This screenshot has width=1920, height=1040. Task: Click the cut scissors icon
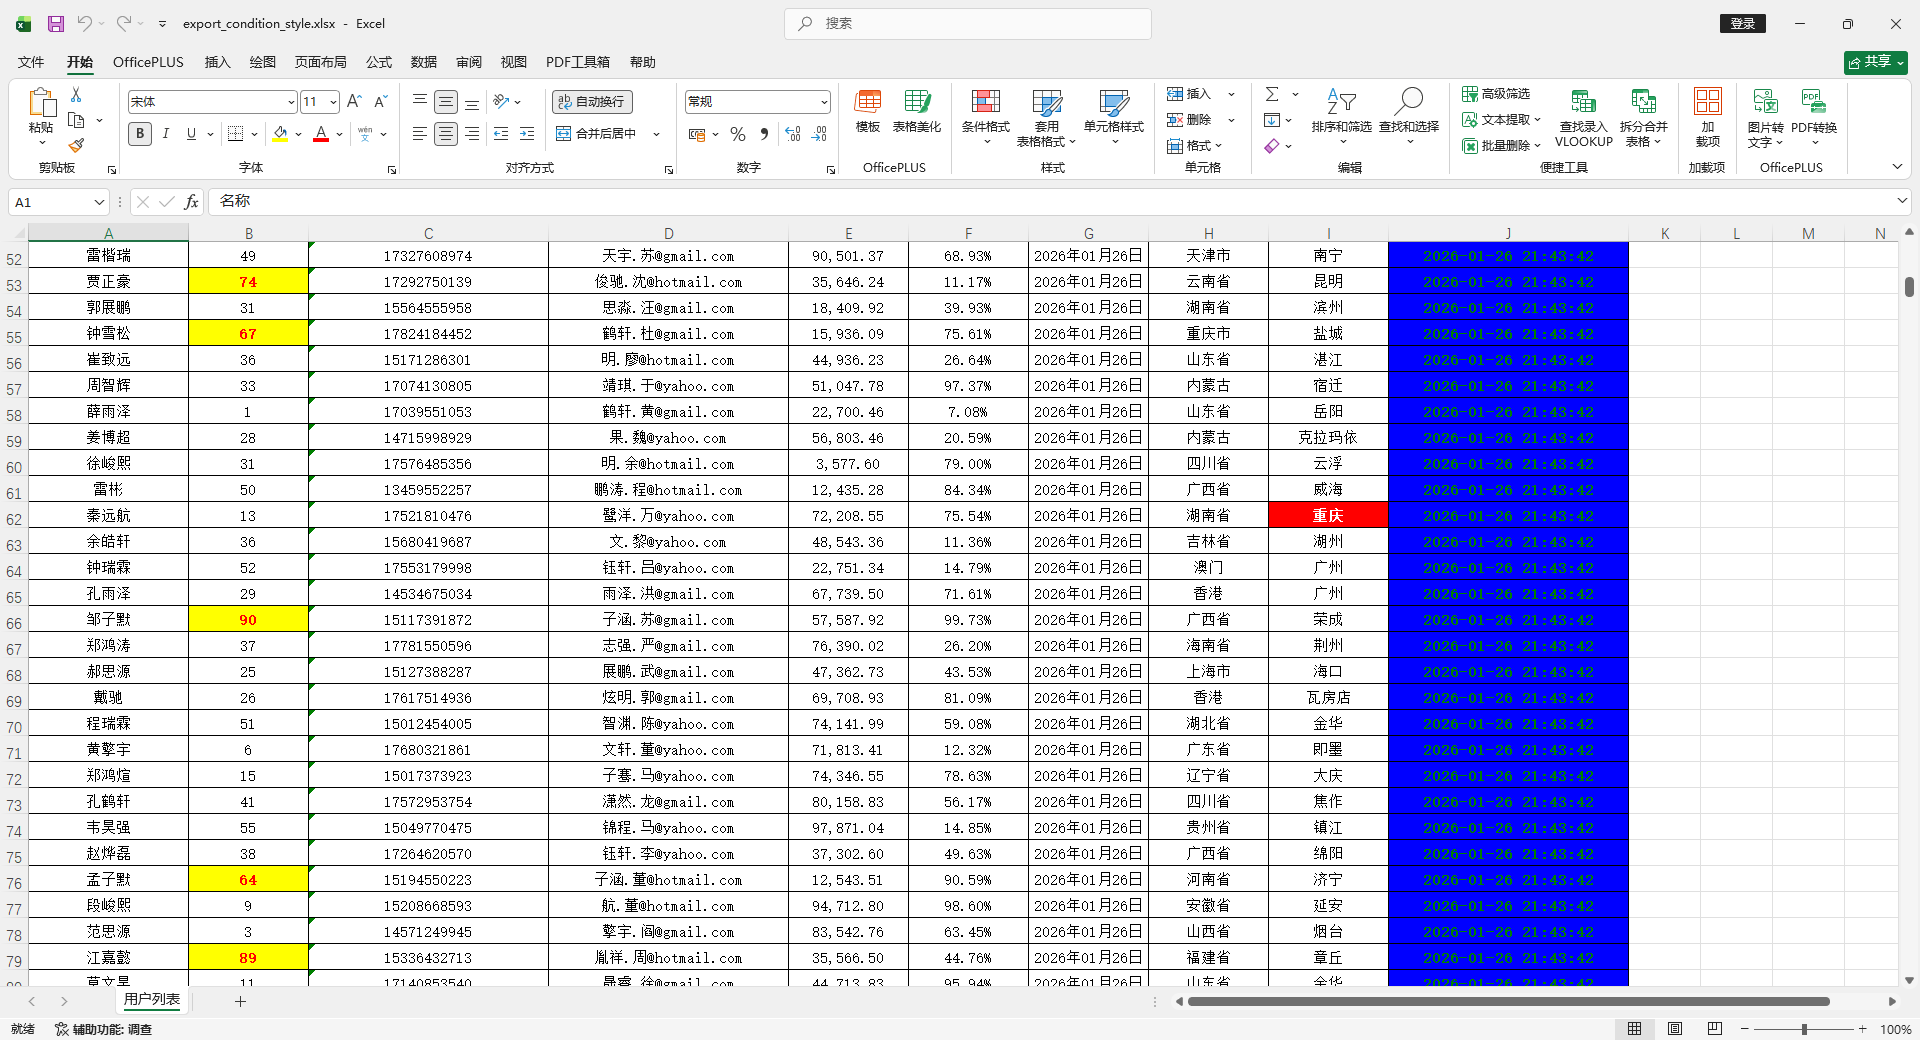(76, 94)
